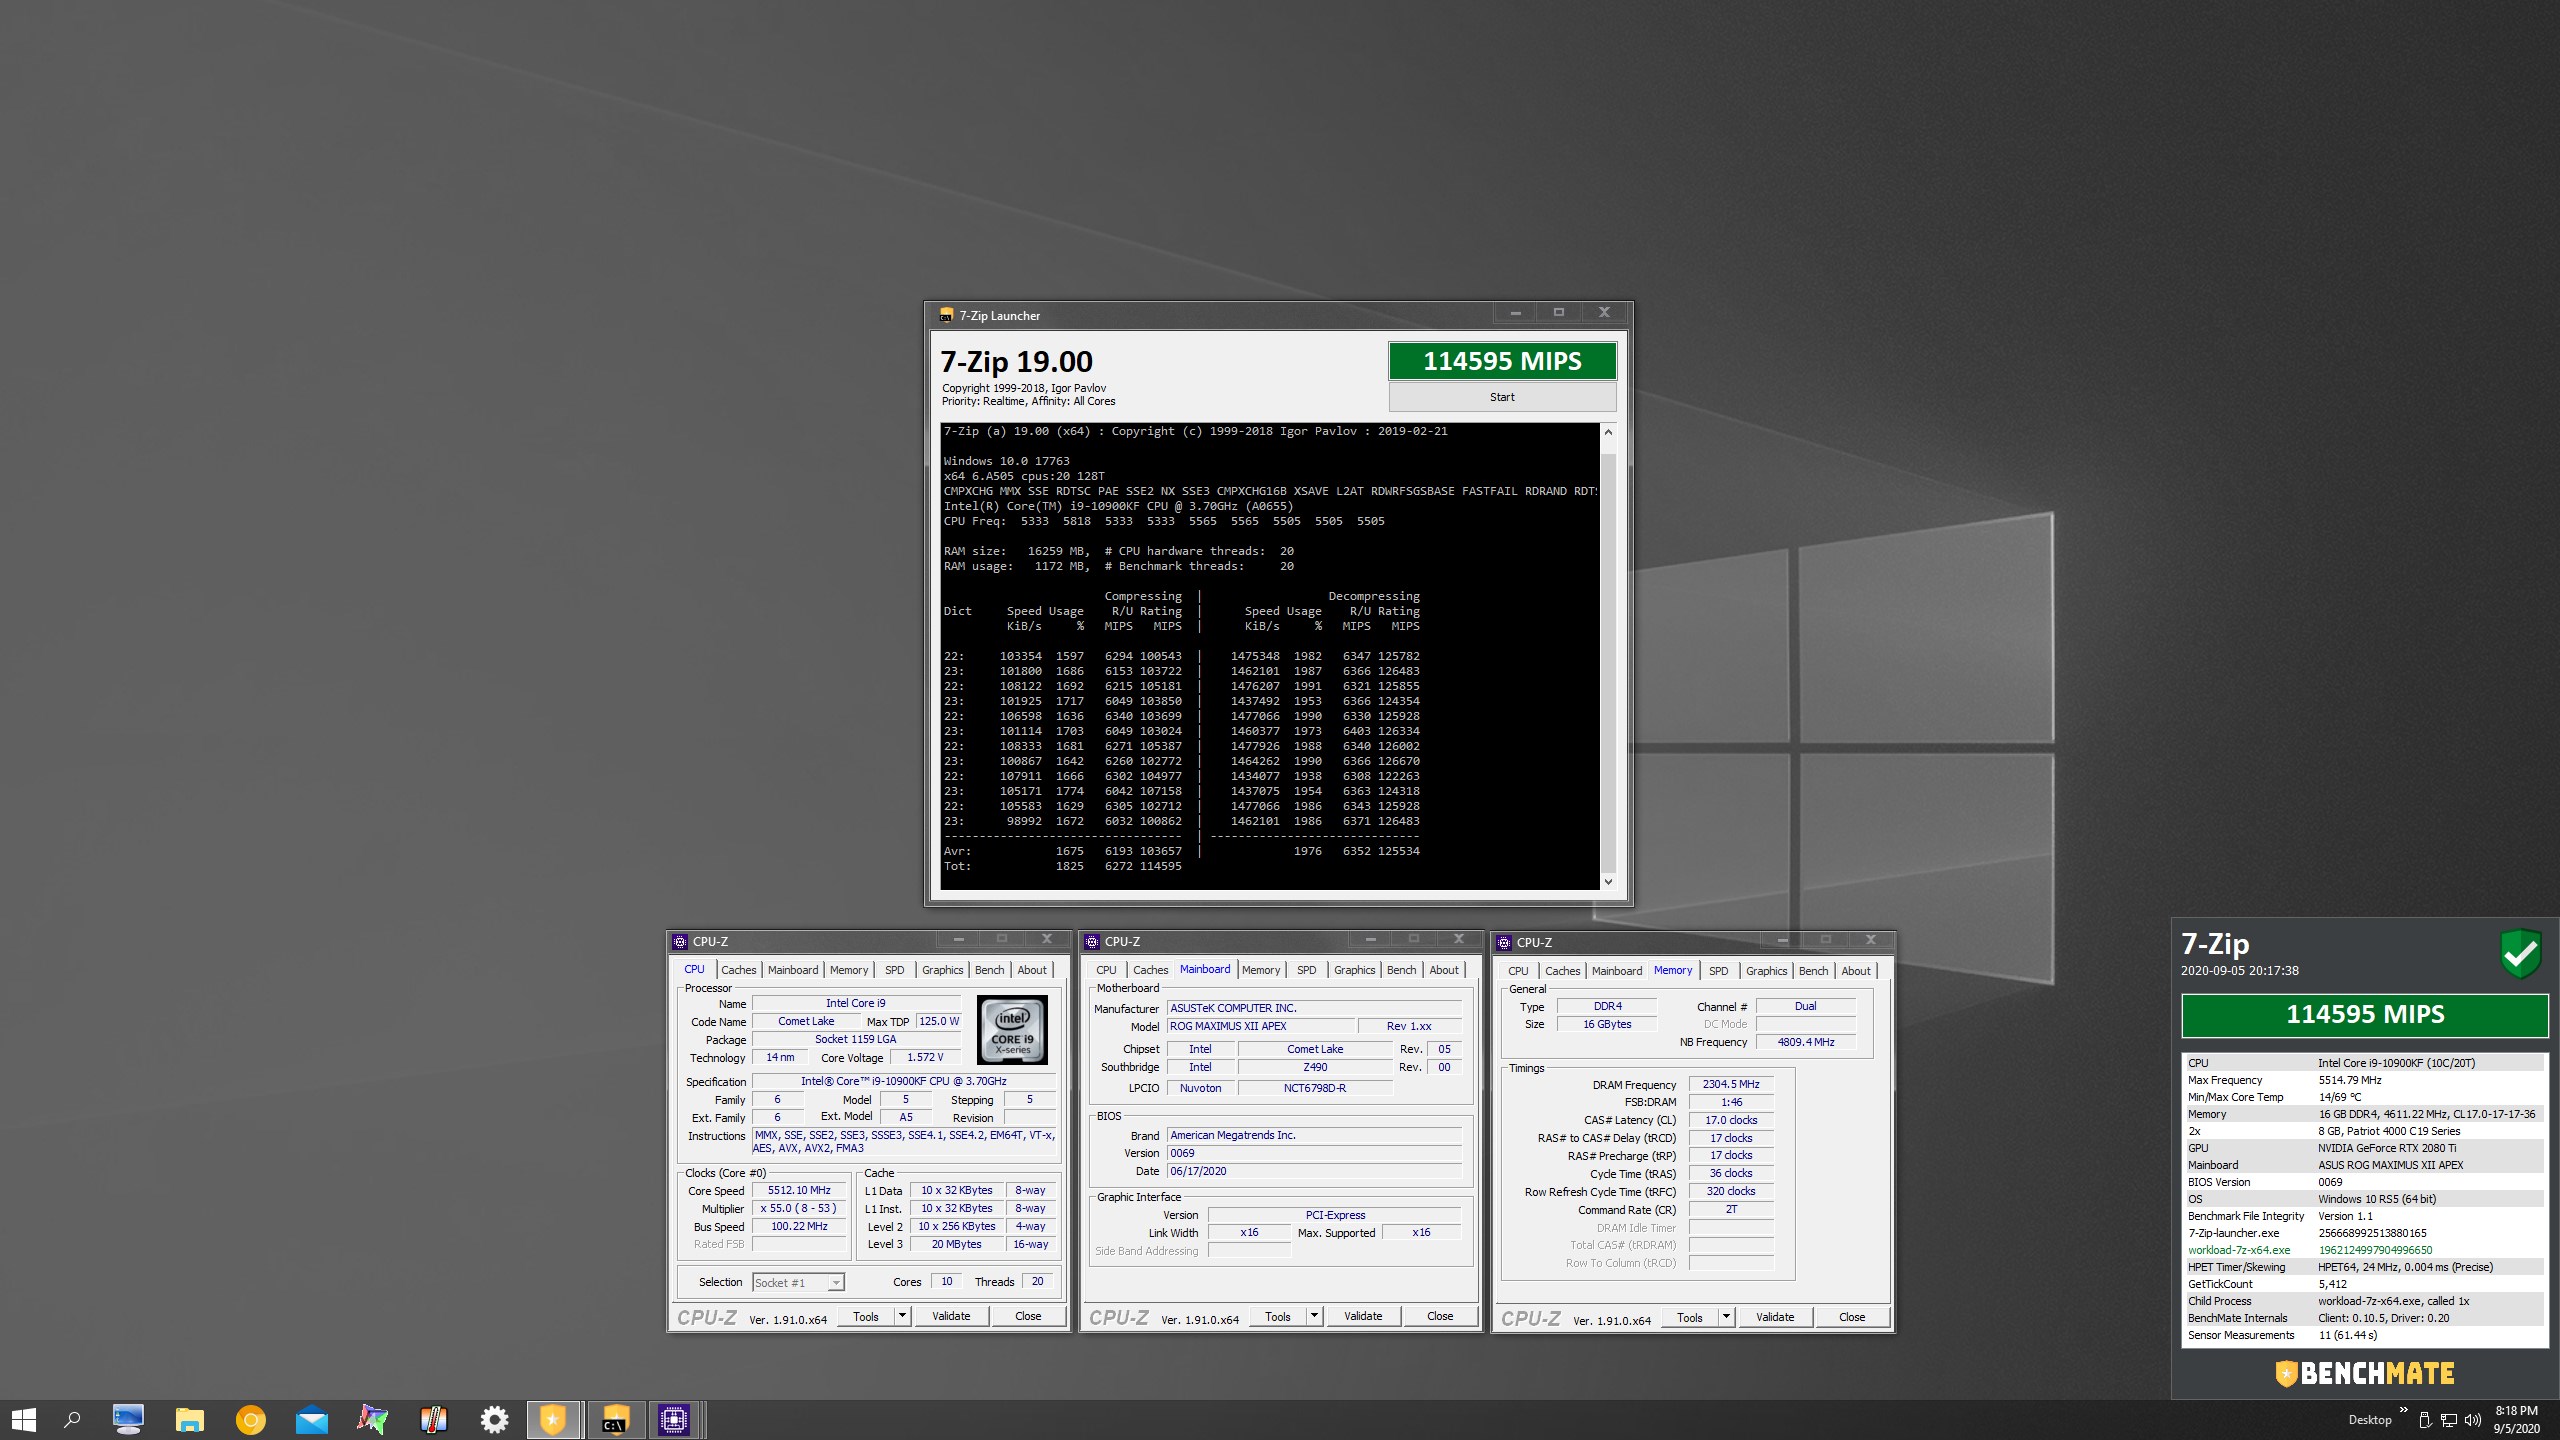Expand Tools dropdown arrow in Mainboard CPU-Z window

(x=1314, y=1316)
